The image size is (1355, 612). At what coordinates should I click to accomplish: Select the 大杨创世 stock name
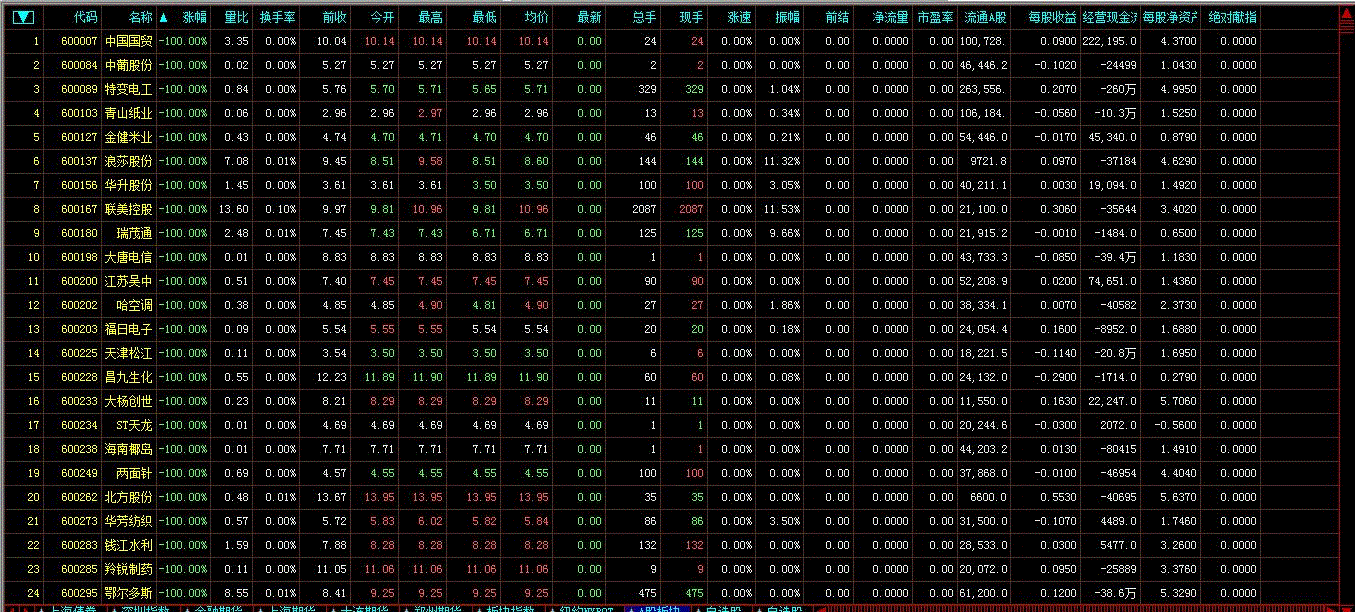pos(129,401)
